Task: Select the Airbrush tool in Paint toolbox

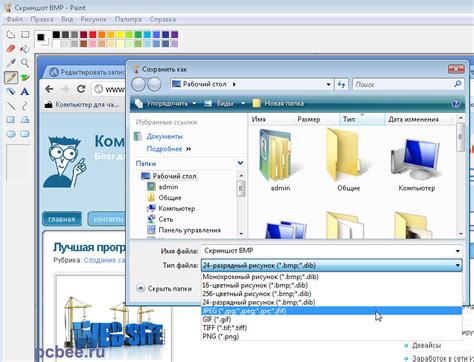Action: coord(11,91)
